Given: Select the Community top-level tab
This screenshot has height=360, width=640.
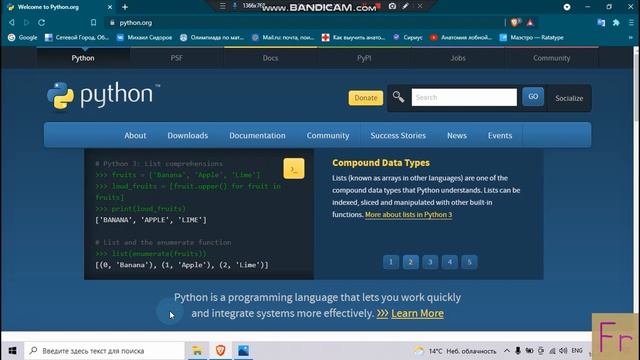Looking at the screenshot, I should pos(551,58).
